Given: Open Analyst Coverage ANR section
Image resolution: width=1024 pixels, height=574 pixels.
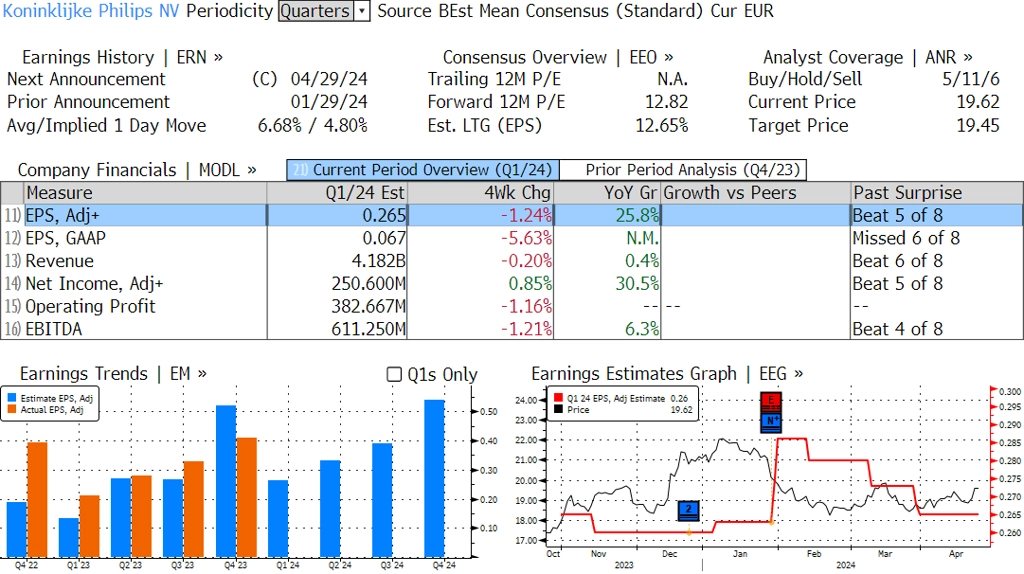Looking at the screenshot, I should pyautogui.click(x=867, y=57).
